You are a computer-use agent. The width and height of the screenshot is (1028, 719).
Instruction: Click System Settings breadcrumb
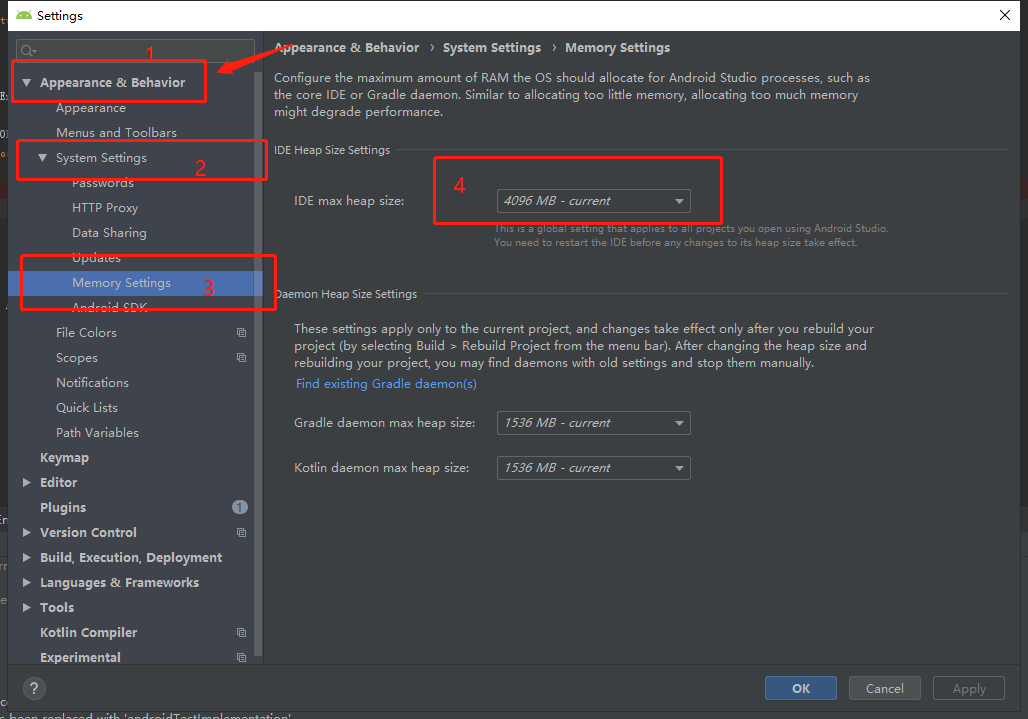pyautogui.click(x=492, y=48)
